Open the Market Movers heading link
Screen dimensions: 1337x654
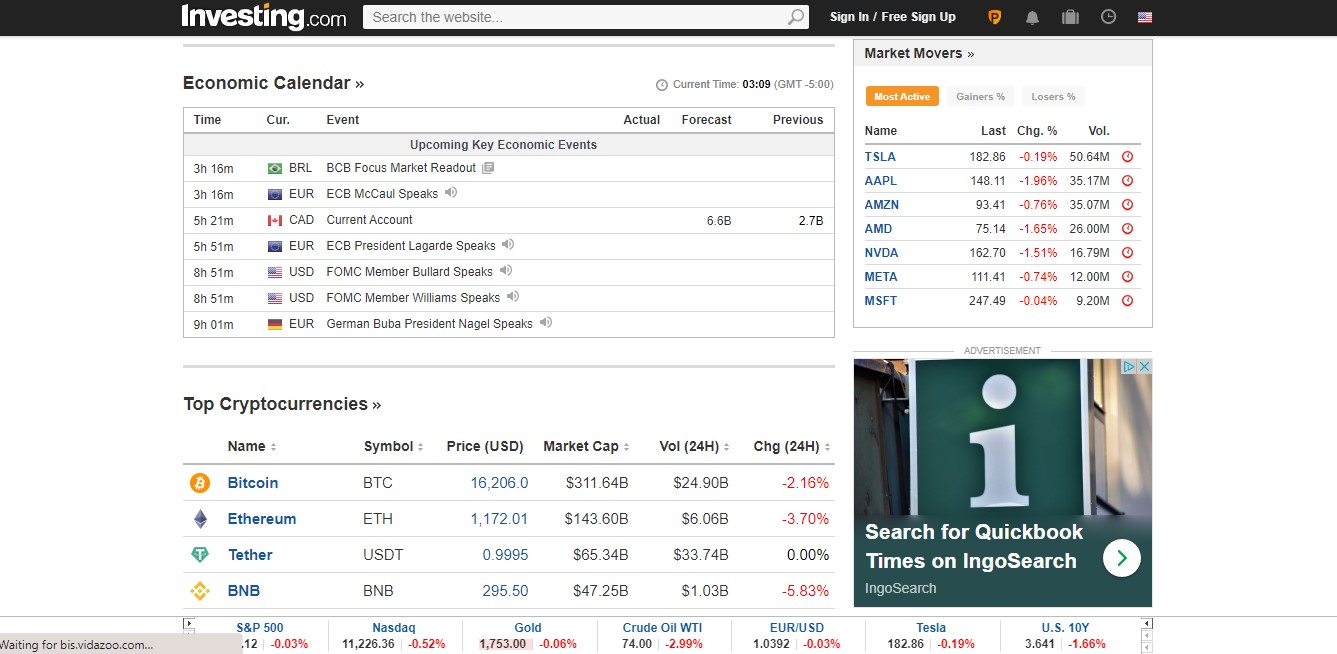pos(919,53)
